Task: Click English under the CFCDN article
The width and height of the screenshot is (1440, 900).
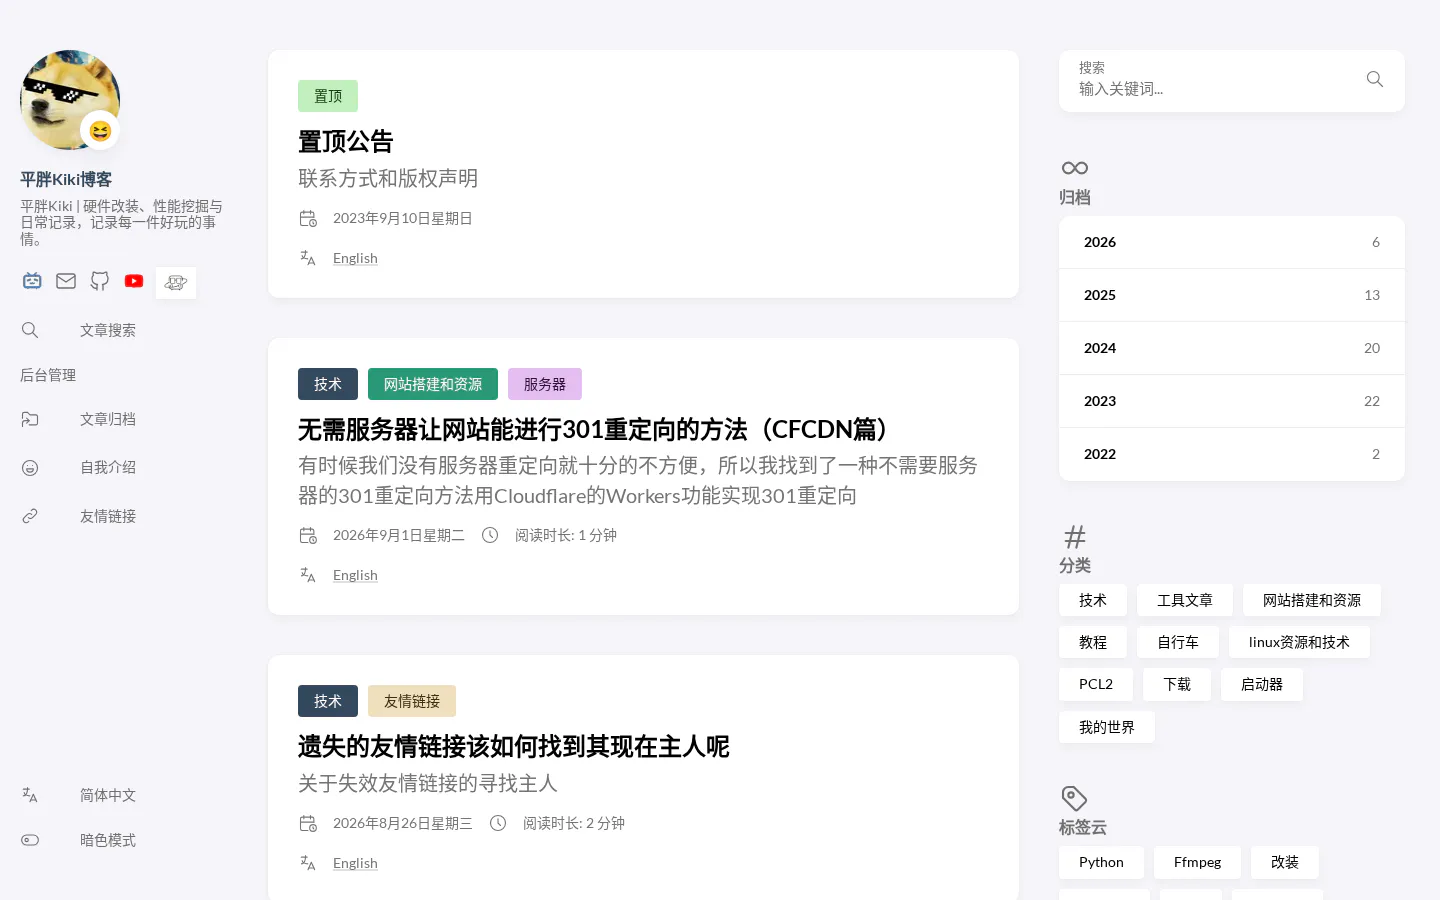Action: tap(355, 575)
